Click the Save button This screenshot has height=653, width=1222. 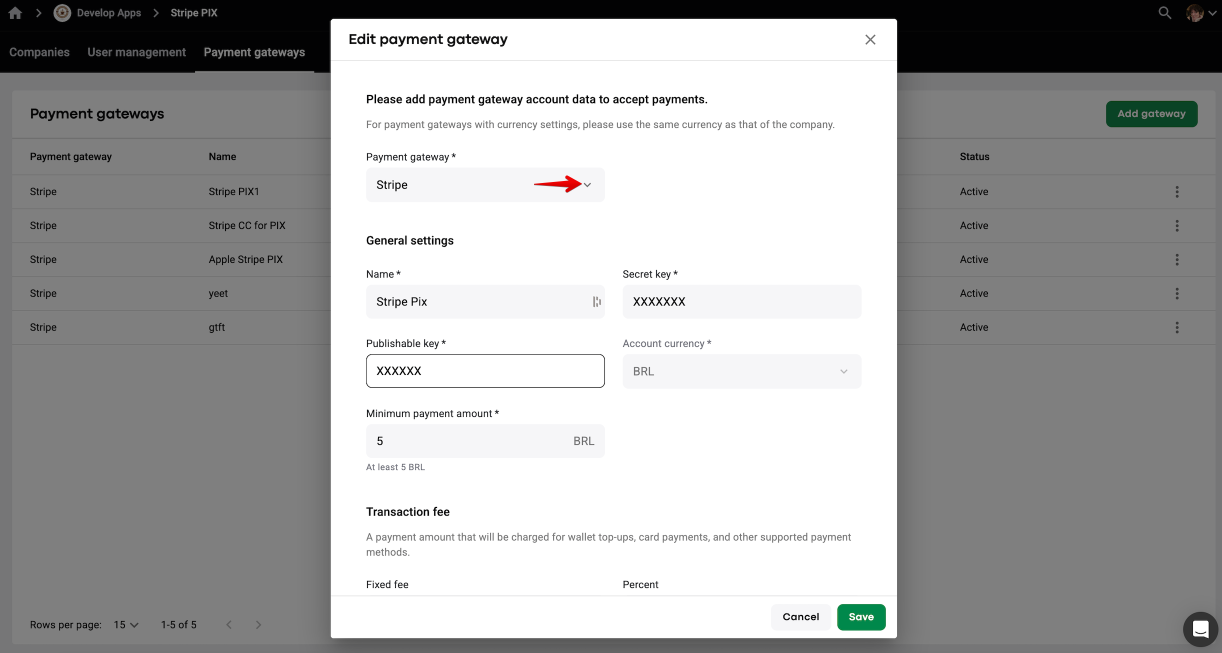click(x=861, y=617)
